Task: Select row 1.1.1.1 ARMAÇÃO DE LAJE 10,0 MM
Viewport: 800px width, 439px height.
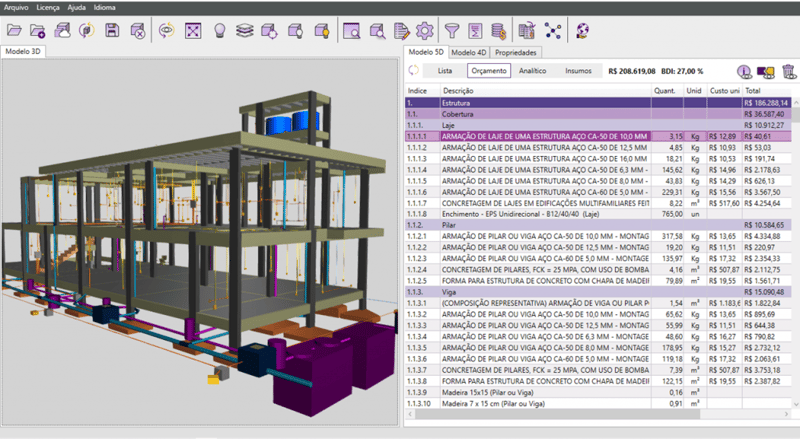Action: (x=598, y=136)
